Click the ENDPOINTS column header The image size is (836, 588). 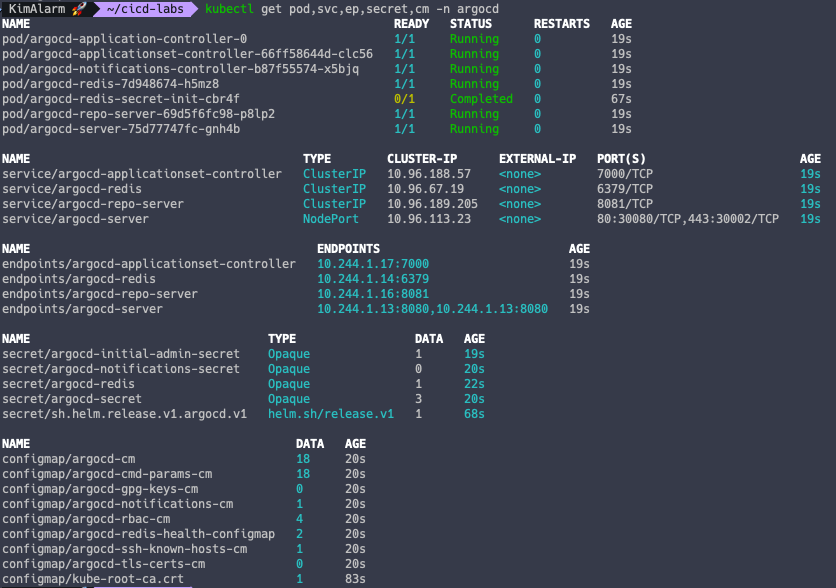coord(348,249)
